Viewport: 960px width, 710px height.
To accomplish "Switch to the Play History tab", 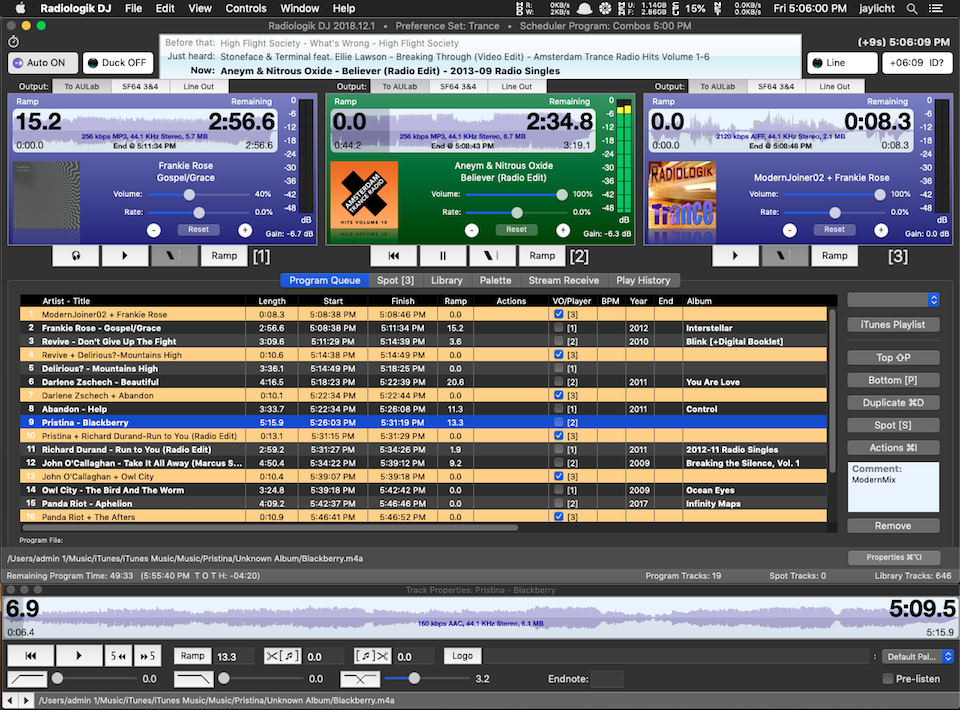I will [643, 280].
